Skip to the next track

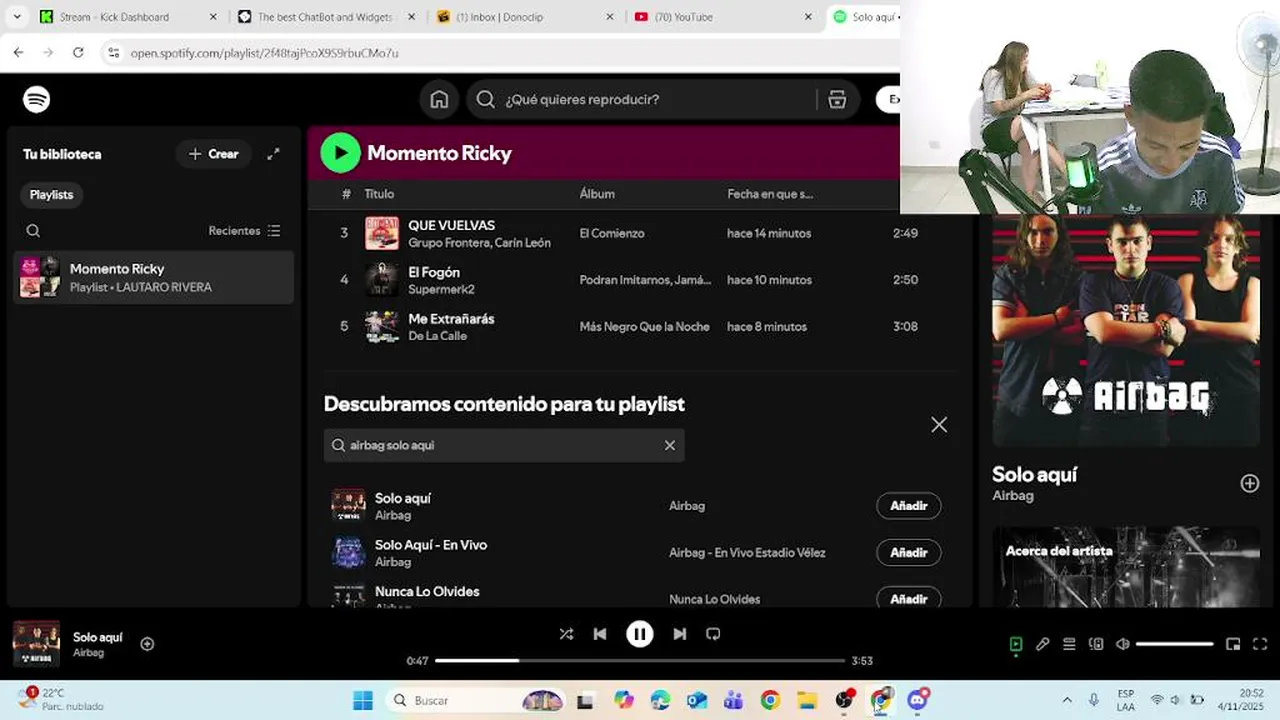[680, 634]
